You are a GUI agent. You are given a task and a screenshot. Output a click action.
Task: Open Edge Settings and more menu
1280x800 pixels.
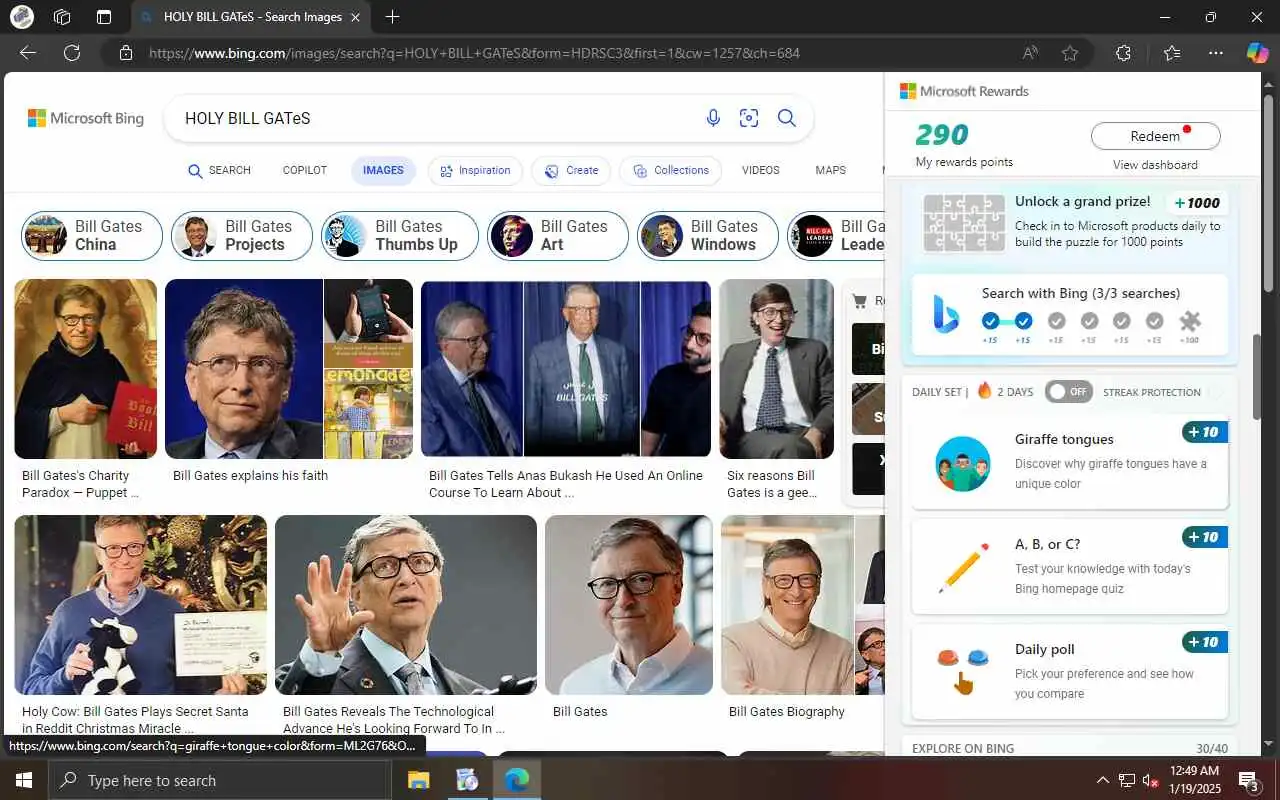point(1216,53)
